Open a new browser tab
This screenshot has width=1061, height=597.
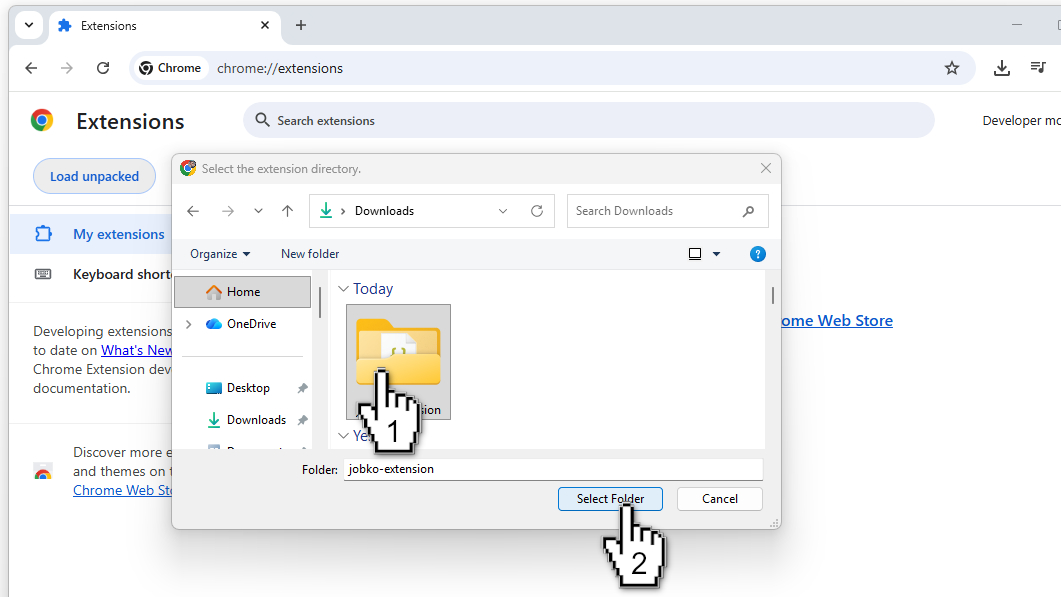300,25
